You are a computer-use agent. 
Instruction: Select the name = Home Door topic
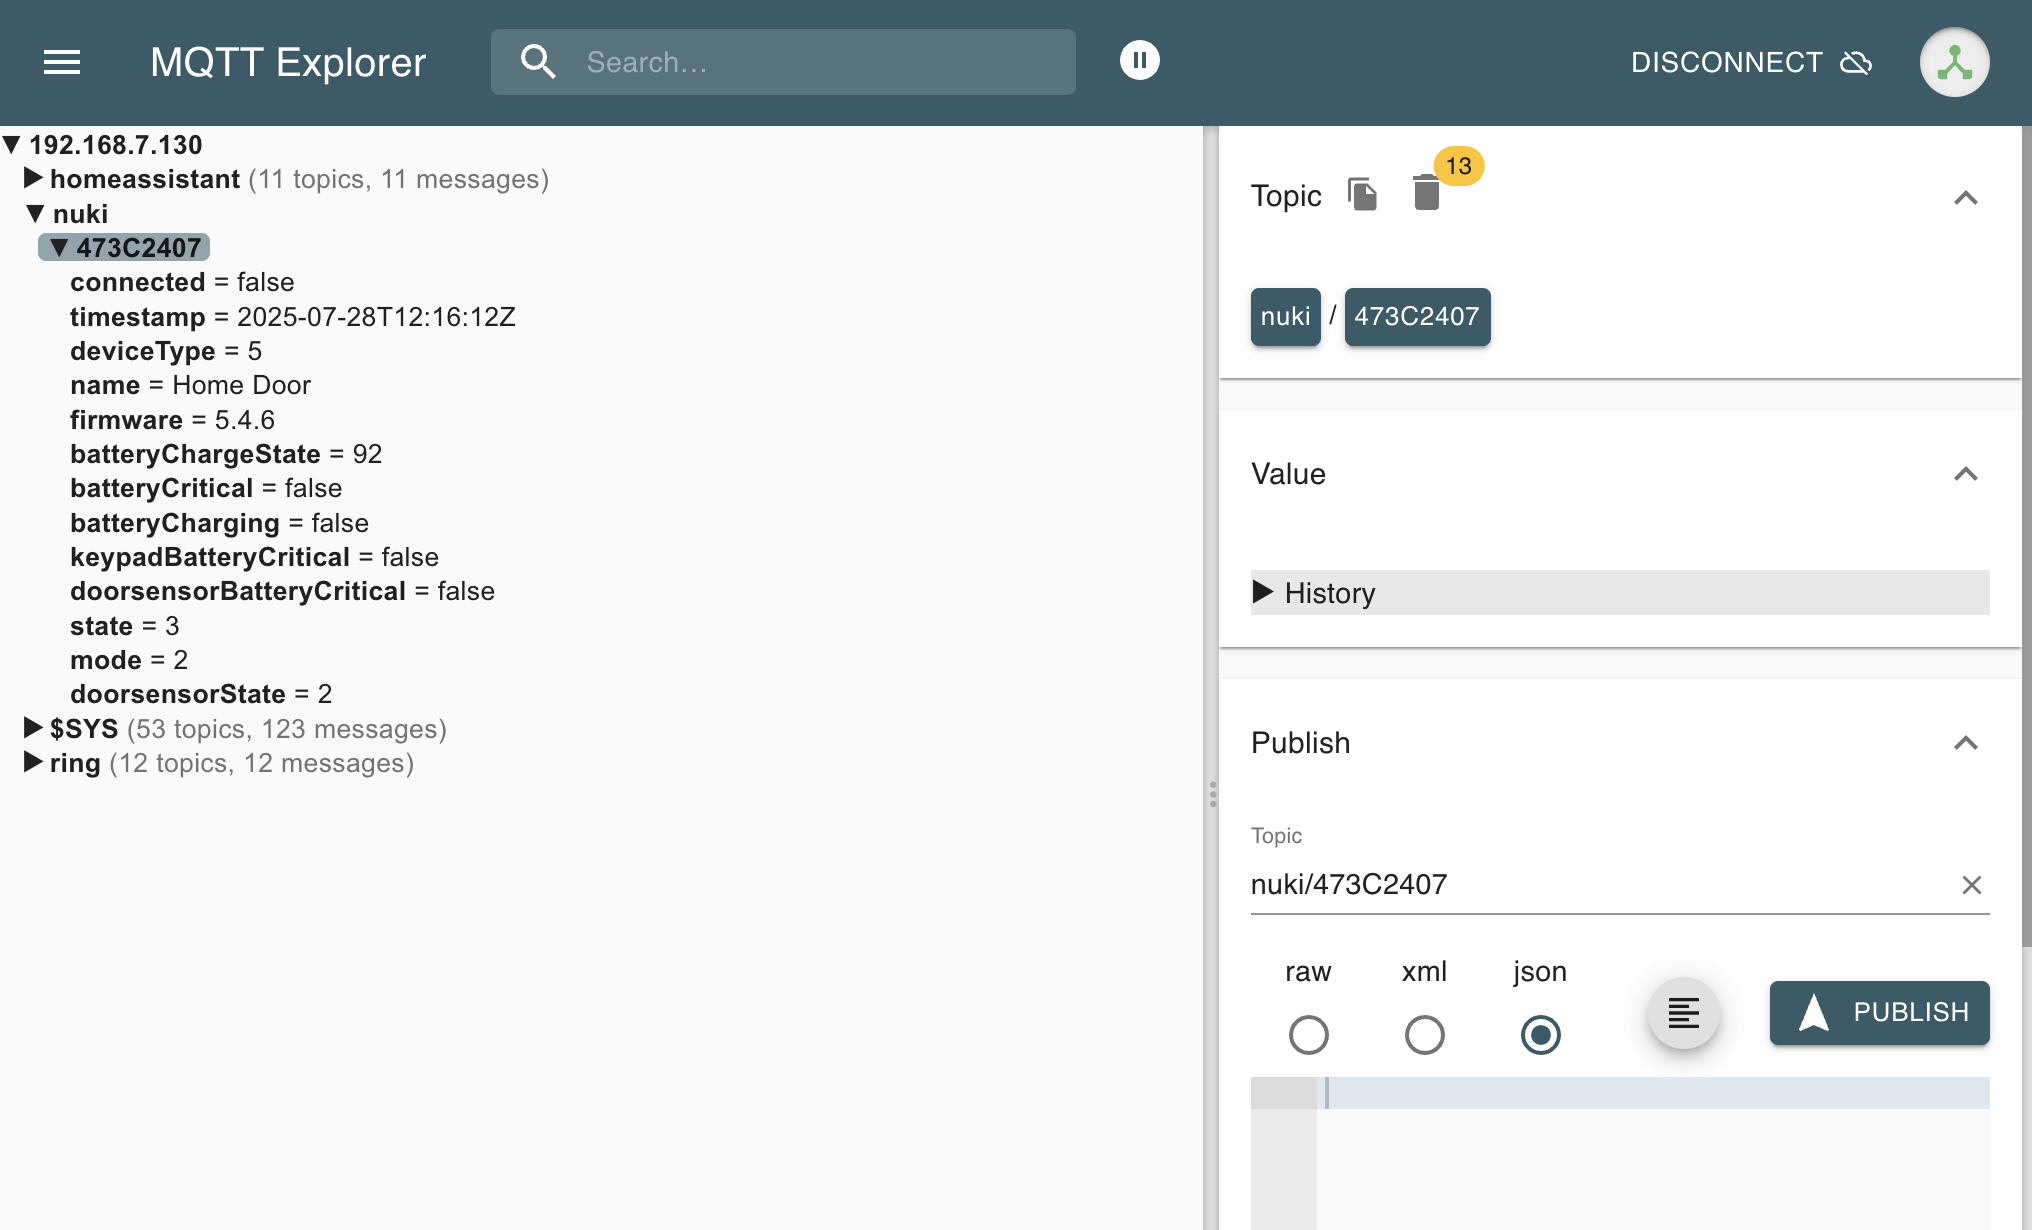[190, 385]
